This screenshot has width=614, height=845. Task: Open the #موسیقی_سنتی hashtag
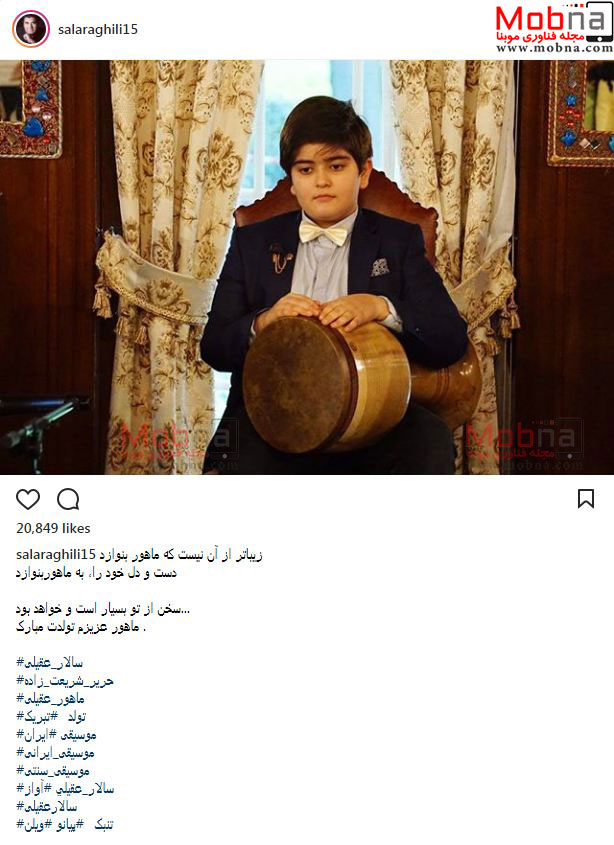click(x=53, y=771)
